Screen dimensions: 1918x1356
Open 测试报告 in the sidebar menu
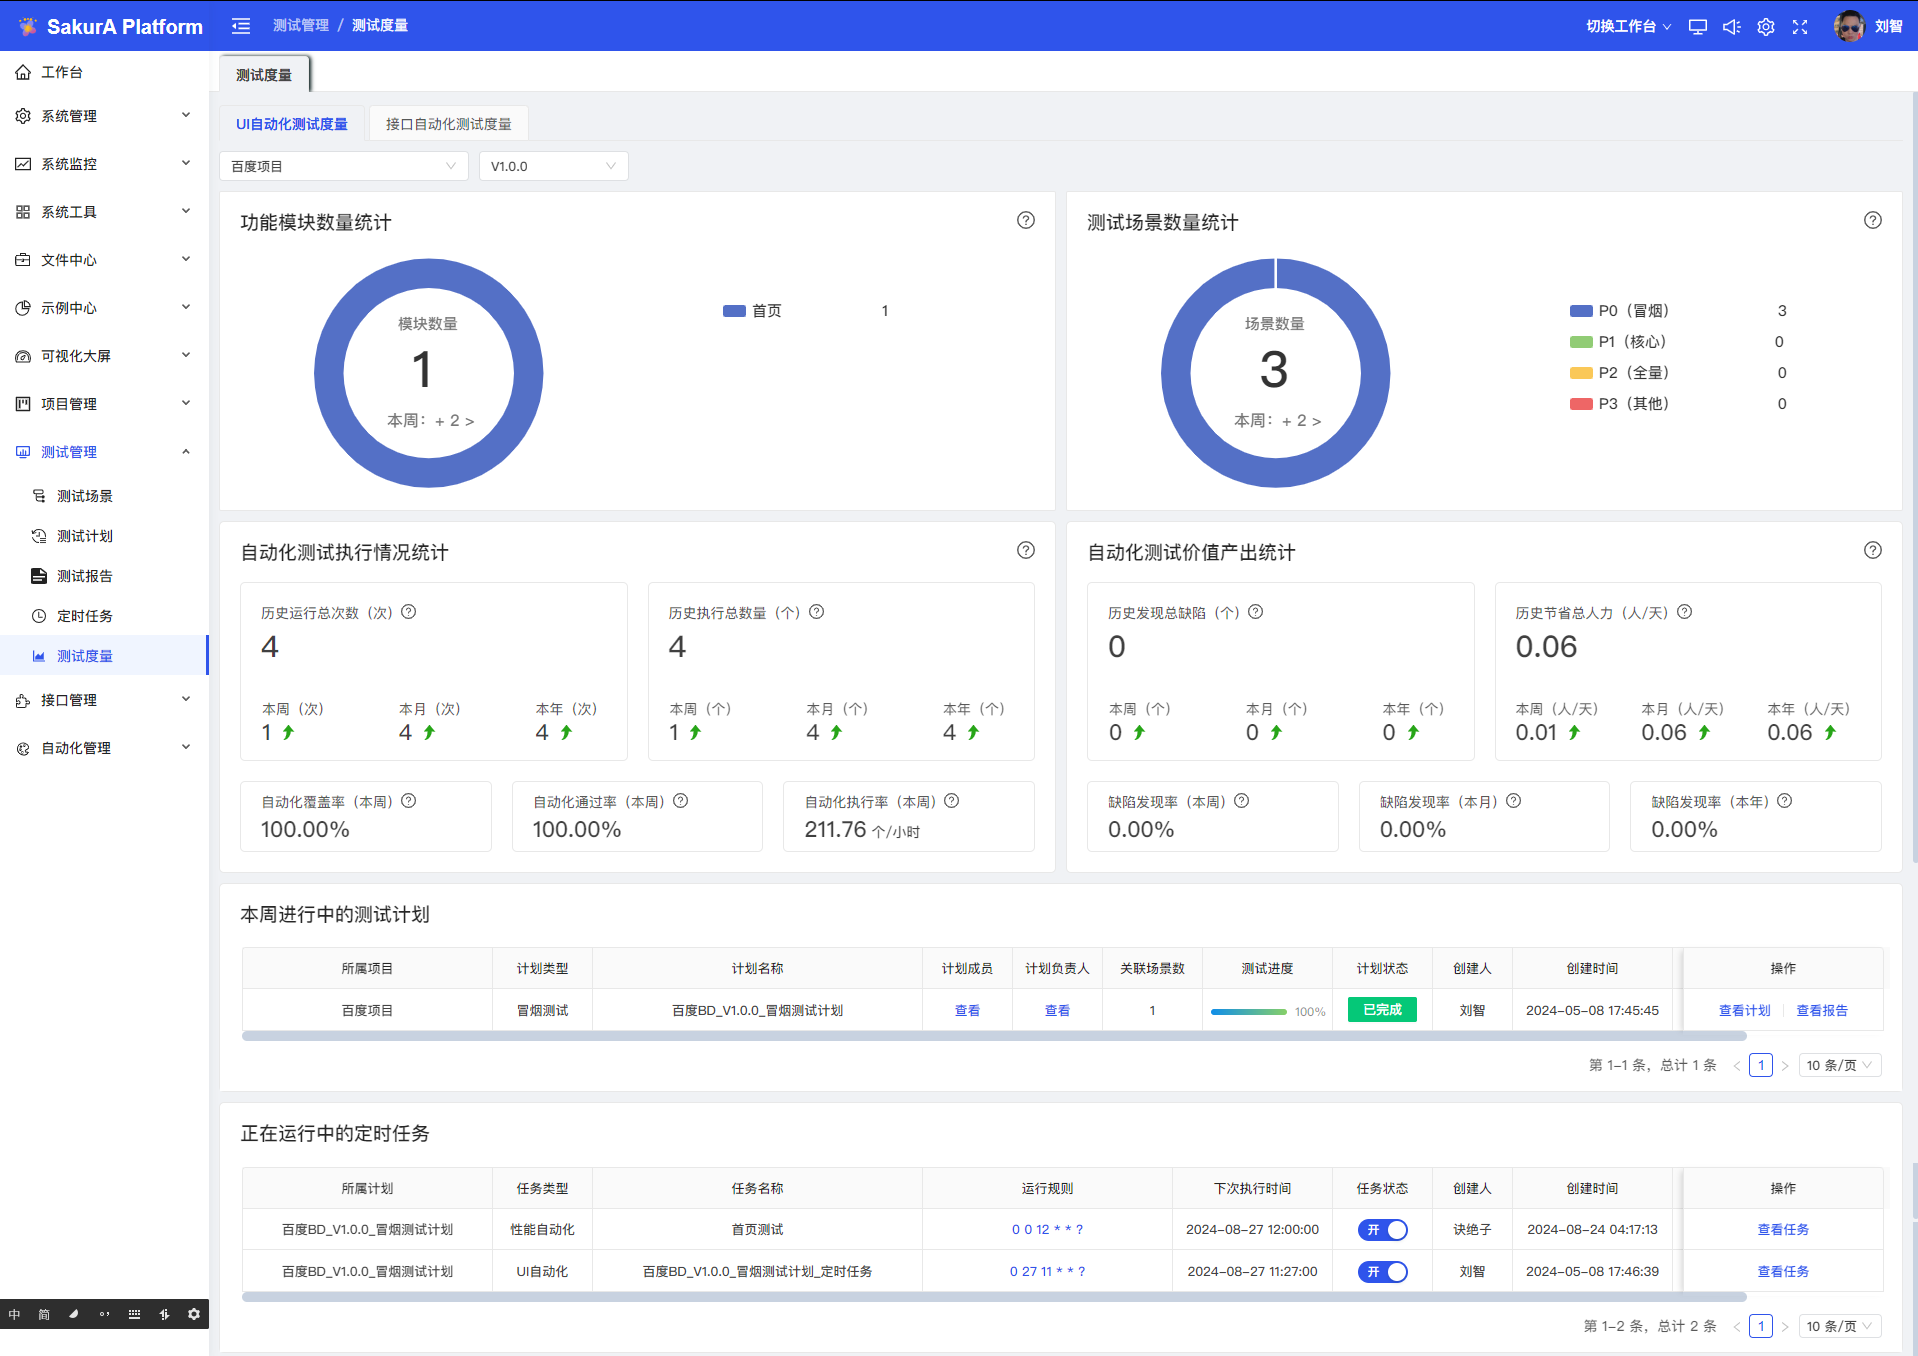point(85,576)
